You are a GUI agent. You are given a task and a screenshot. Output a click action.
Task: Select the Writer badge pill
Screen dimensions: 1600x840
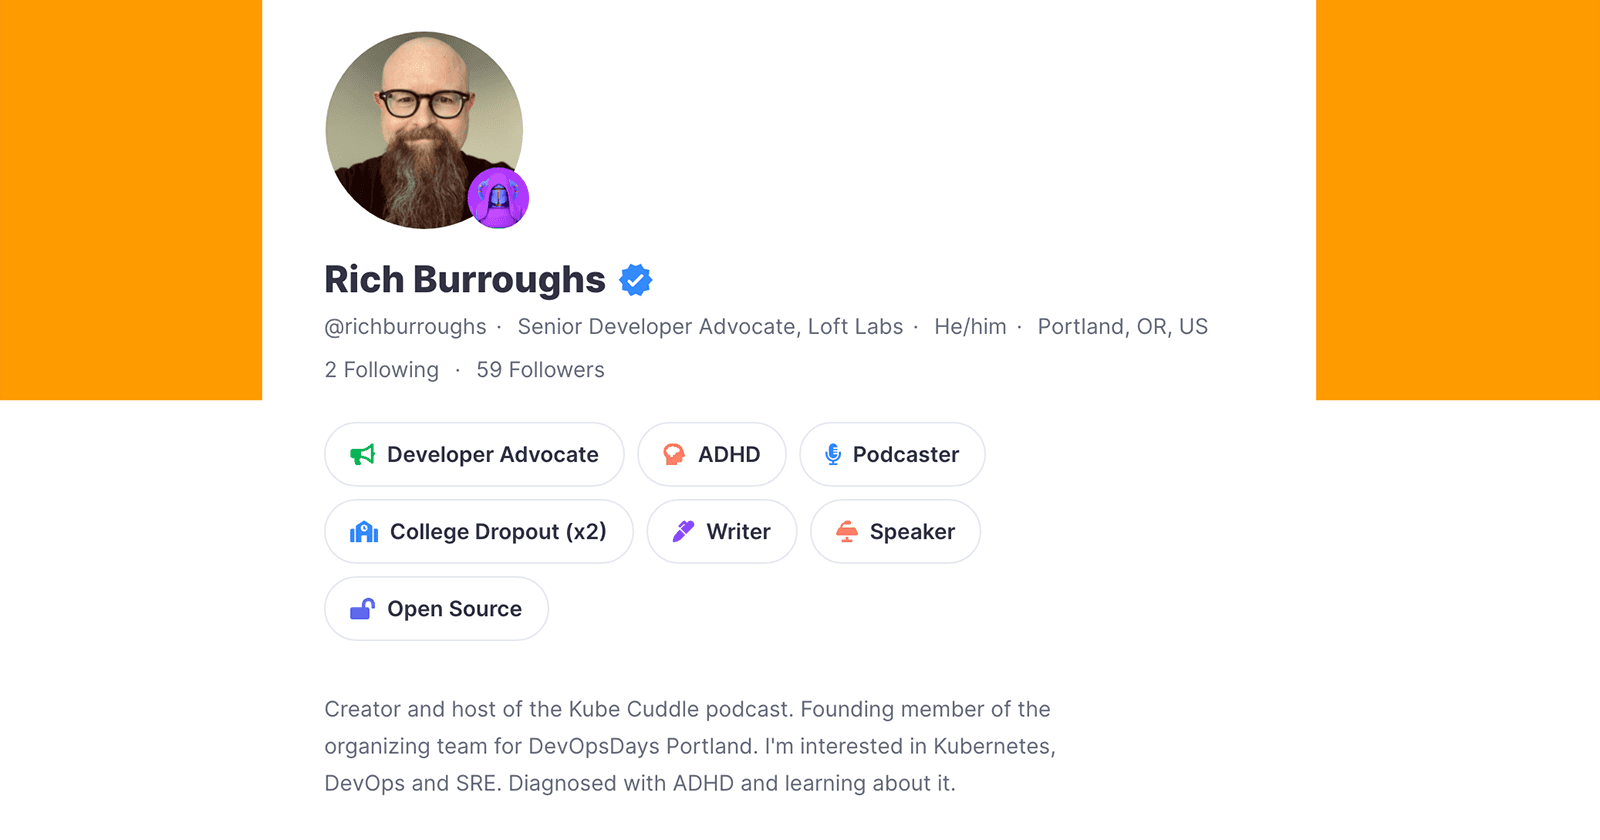721,531
